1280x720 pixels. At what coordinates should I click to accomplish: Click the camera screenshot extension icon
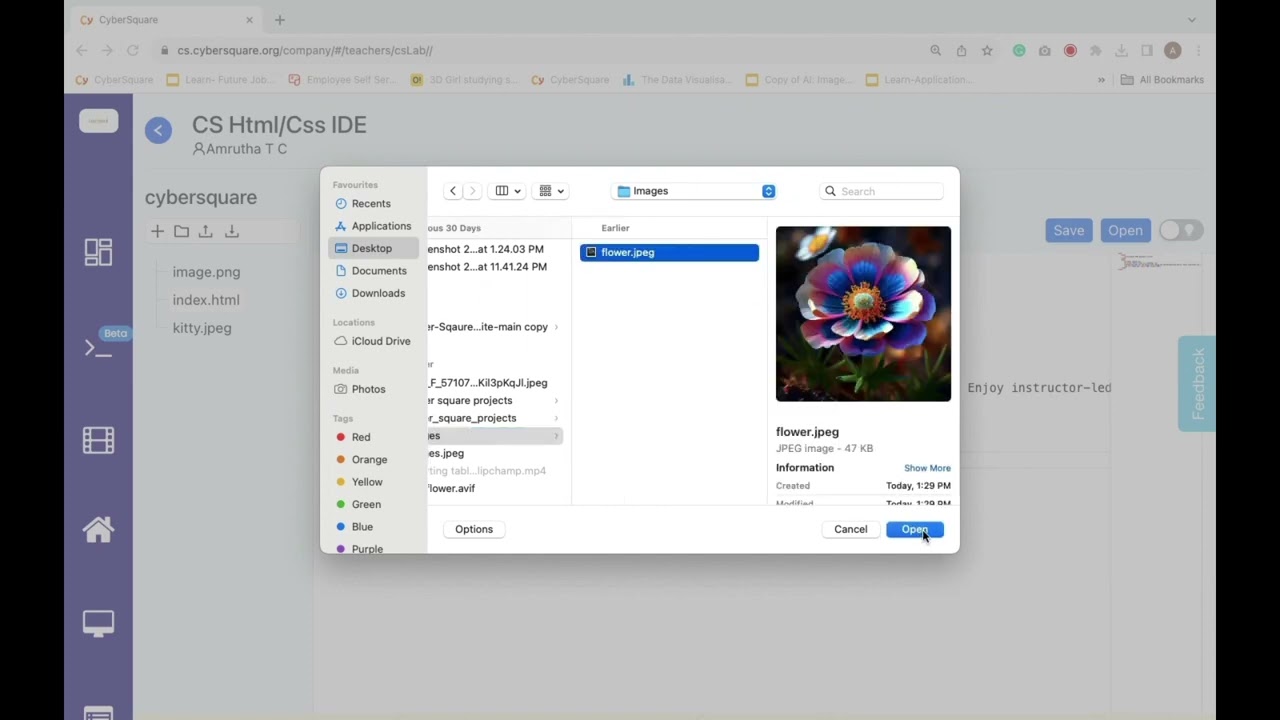coord(1044,50)
